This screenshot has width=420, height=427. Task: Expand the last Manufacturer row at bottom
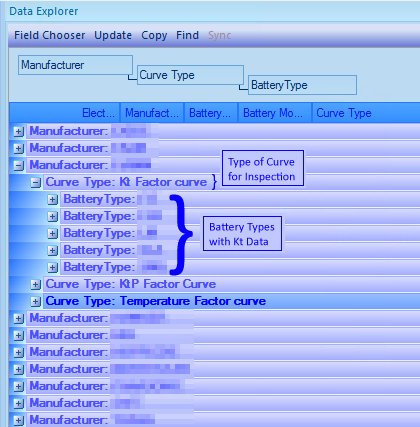pos(19,421)
